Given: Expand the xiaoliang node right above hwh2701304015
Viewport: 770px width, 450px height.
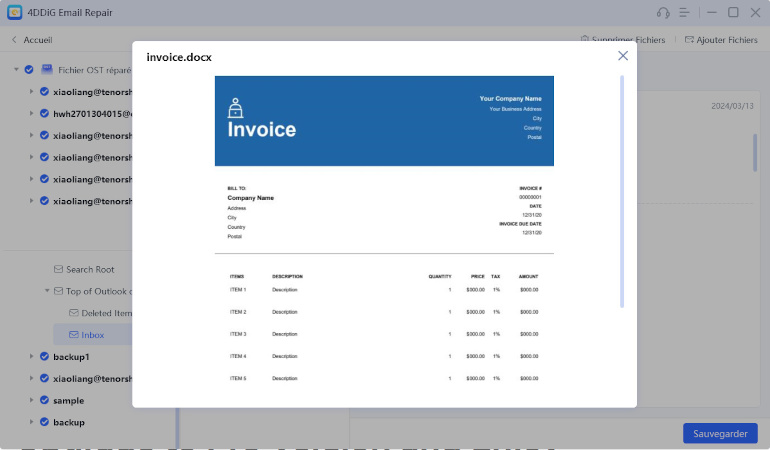Looking at the screenshot, I should tap(31, 92).
